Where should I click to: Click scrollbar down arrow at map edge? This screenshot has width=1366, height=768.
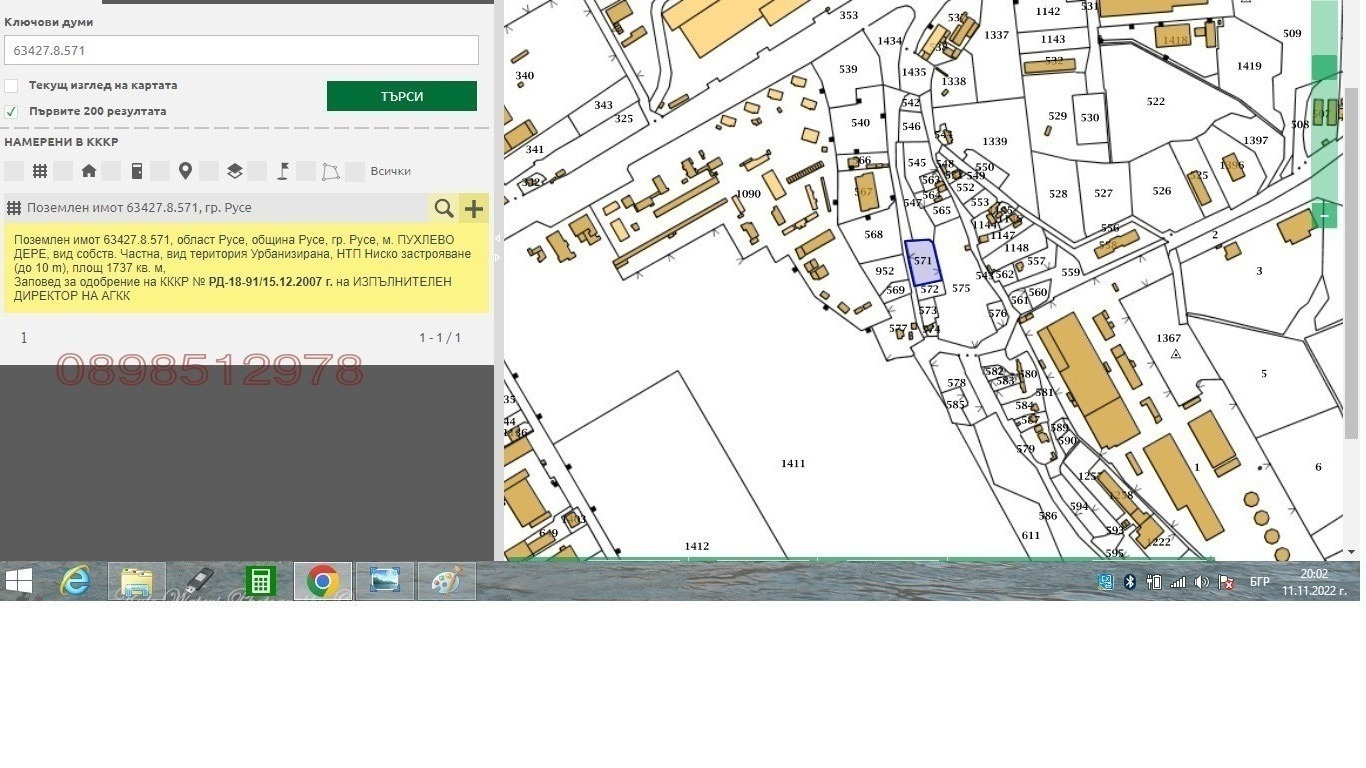(1351, 551)
